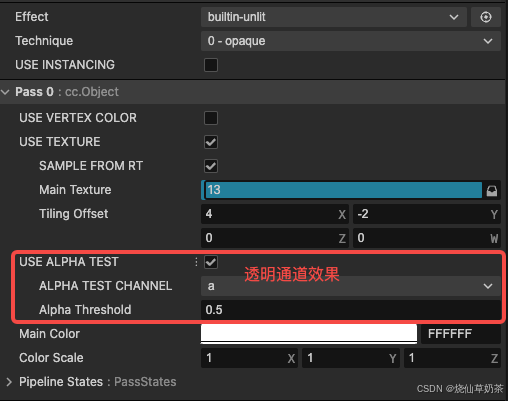Open the Effect builtin-unlit dropdown
The height and width of the screenshot is (401, 508).
click(x=334, y=17)
